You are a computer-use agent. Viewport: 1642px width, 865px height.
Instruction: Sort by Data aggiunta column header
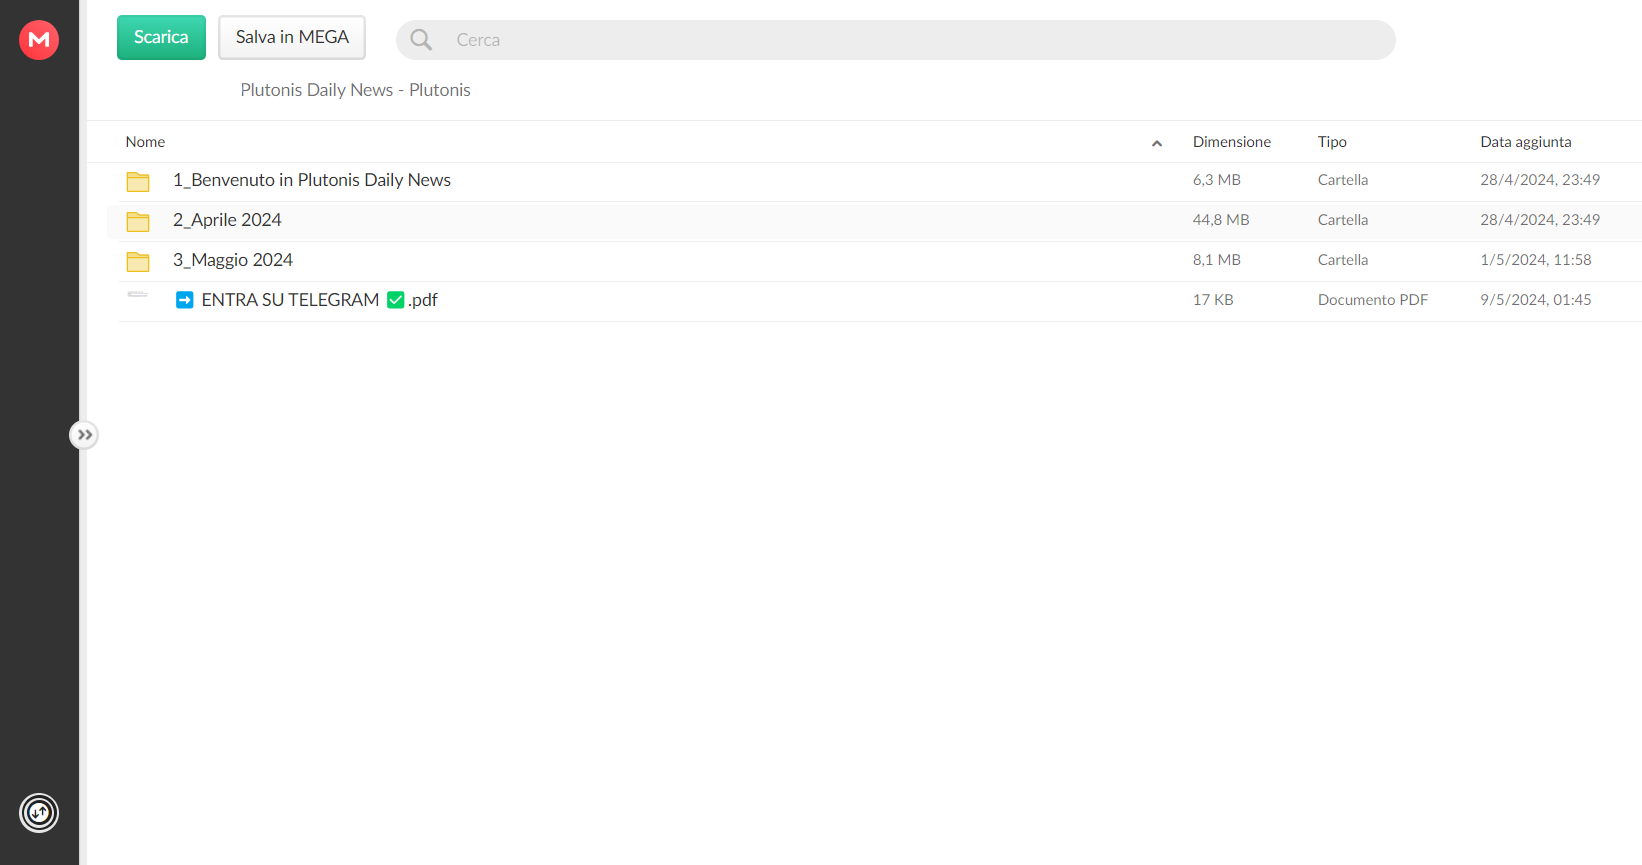1525,142
